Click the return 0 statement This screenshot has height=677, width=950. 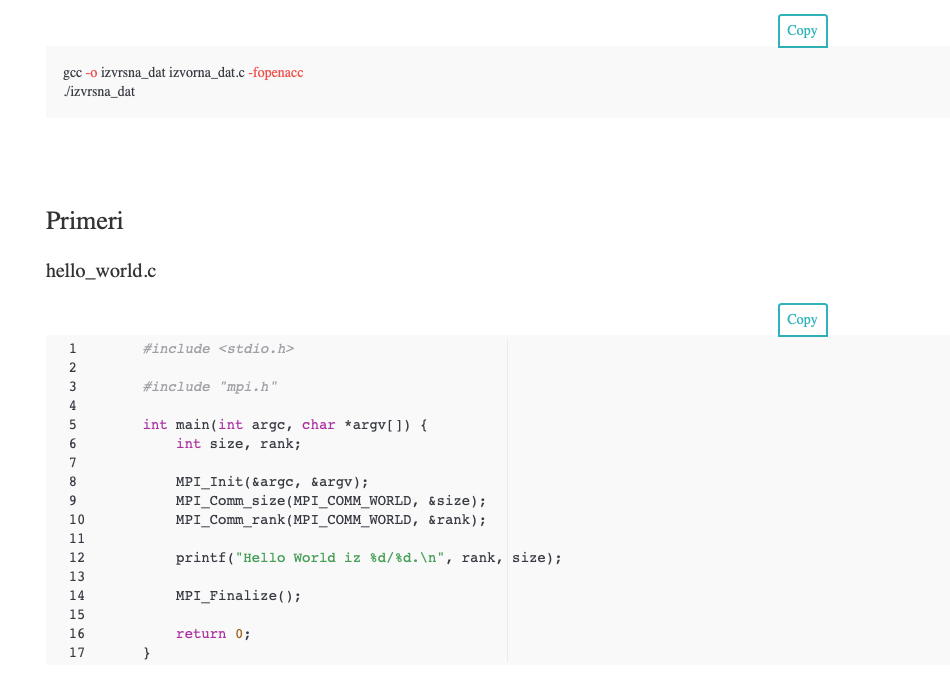tap(210, 633)
